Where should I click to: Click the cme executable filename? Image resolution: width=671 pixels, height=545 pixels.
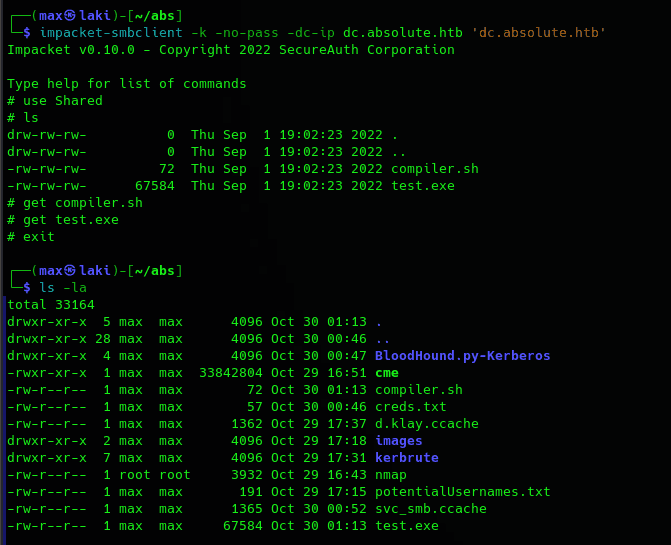click(387, 373)
